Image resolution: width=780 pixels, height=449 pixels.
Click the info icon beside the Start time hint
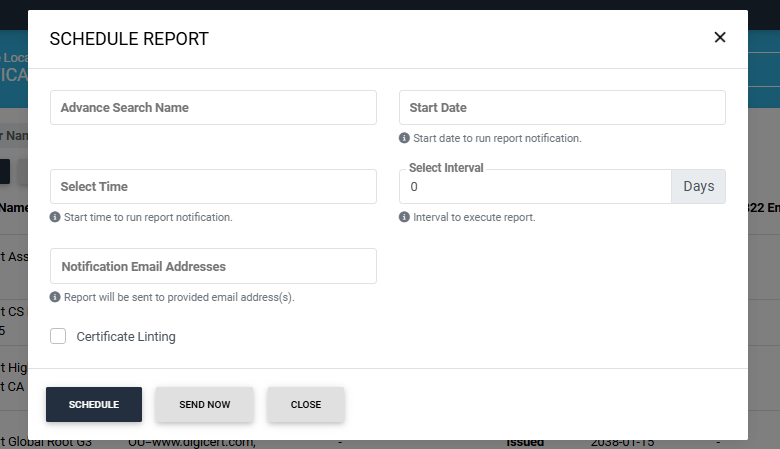coord(55,217)
